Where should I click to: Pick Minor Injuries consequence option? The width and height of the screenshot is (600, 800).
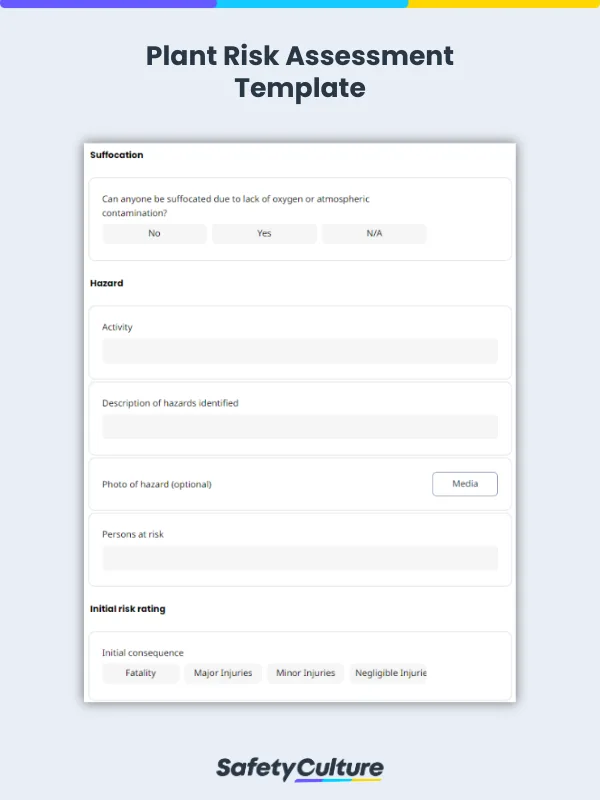coord(305,673)
